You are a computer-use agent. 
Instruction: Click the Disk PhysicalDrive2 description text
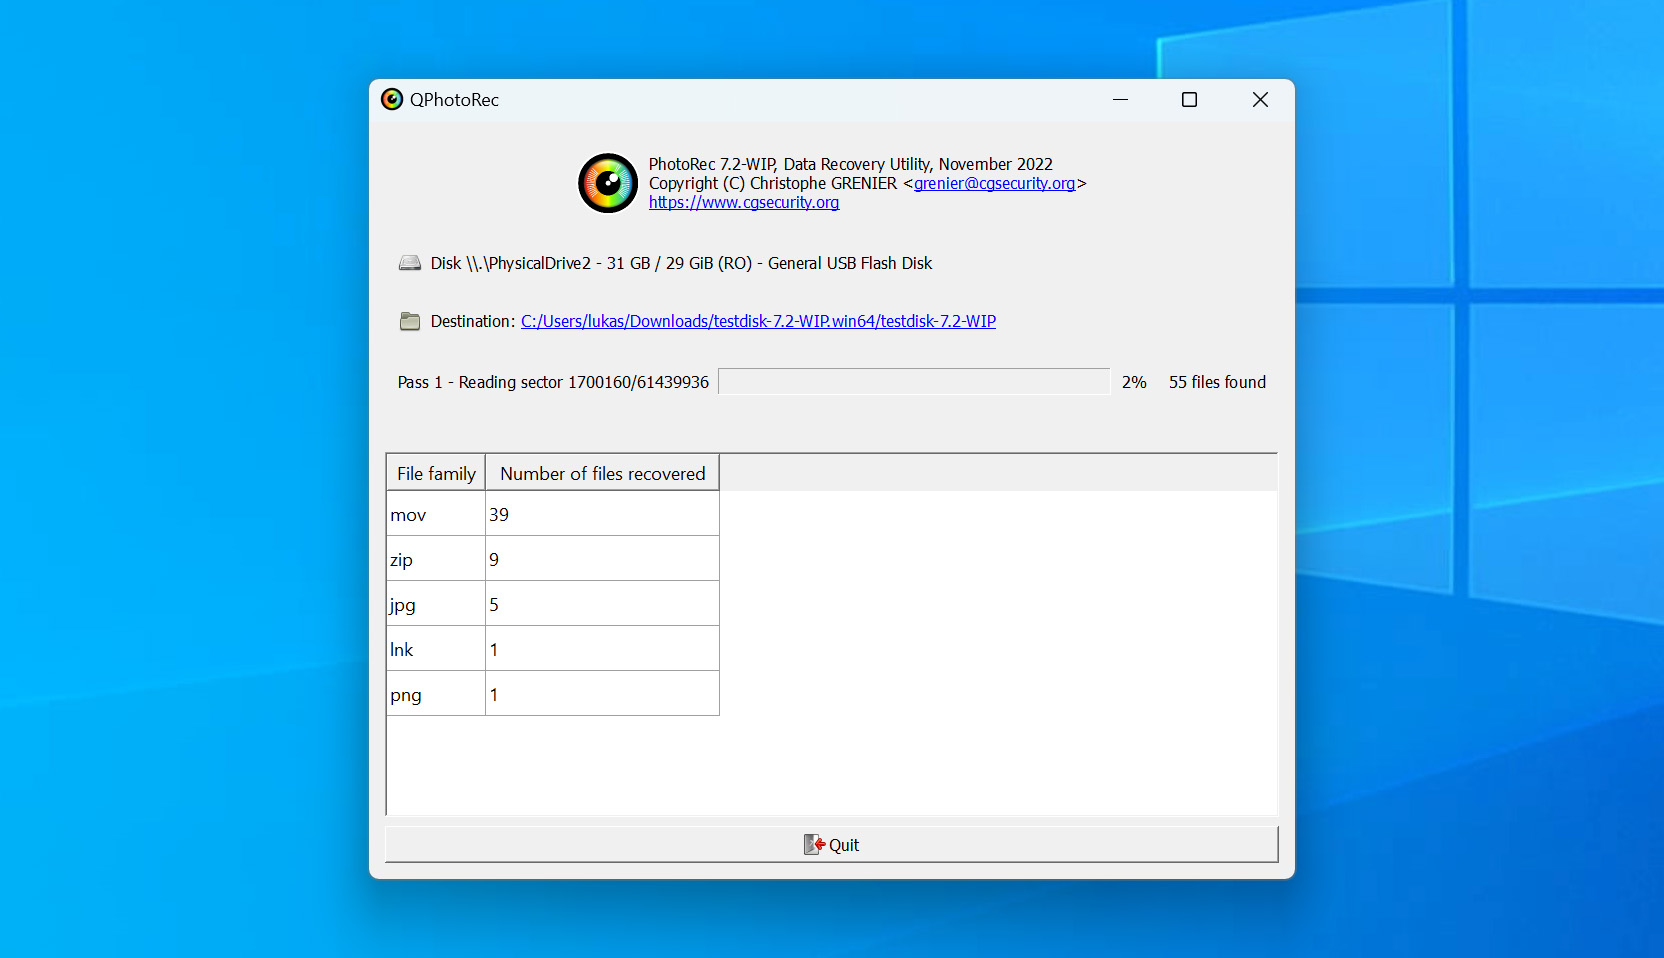pyautogui.click(x=681, y=263)
